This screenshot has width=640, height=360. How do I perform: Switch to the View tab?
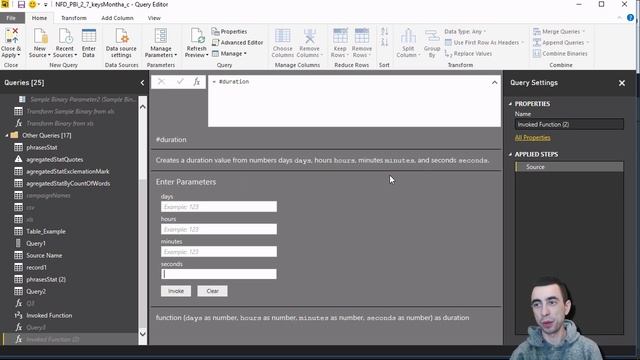pyautogui.click(x=154, y=18)
